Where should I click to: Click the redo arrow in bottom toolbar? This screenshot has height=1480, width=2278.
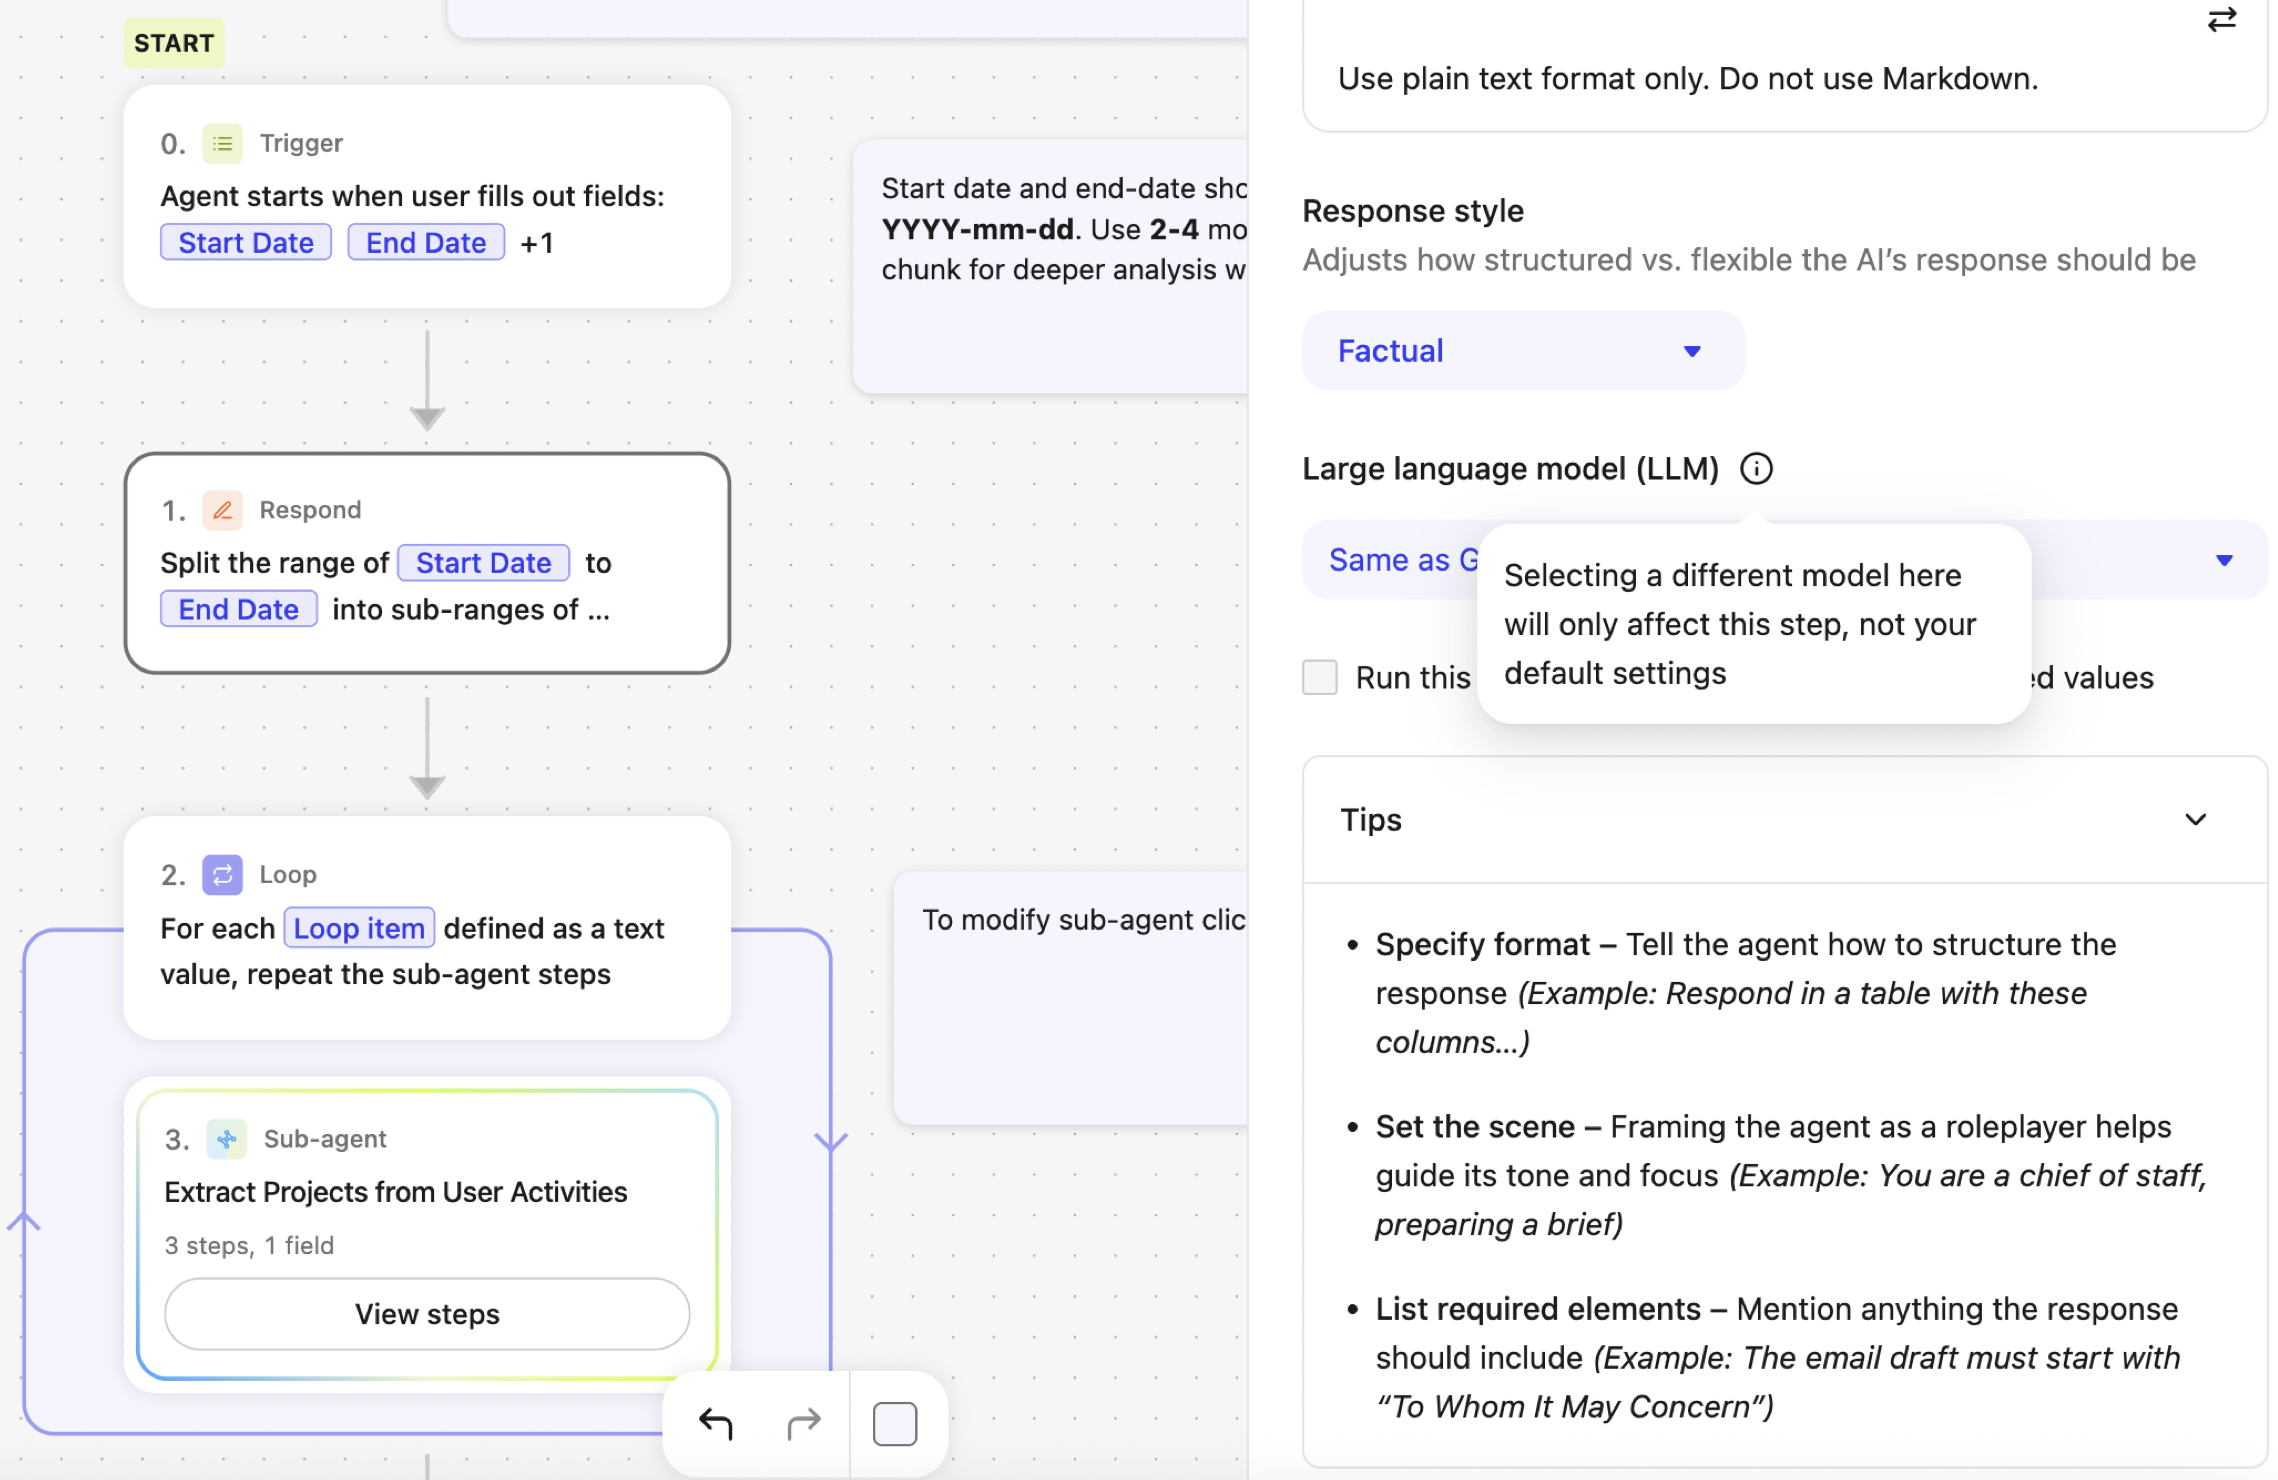click(803, 1424)
